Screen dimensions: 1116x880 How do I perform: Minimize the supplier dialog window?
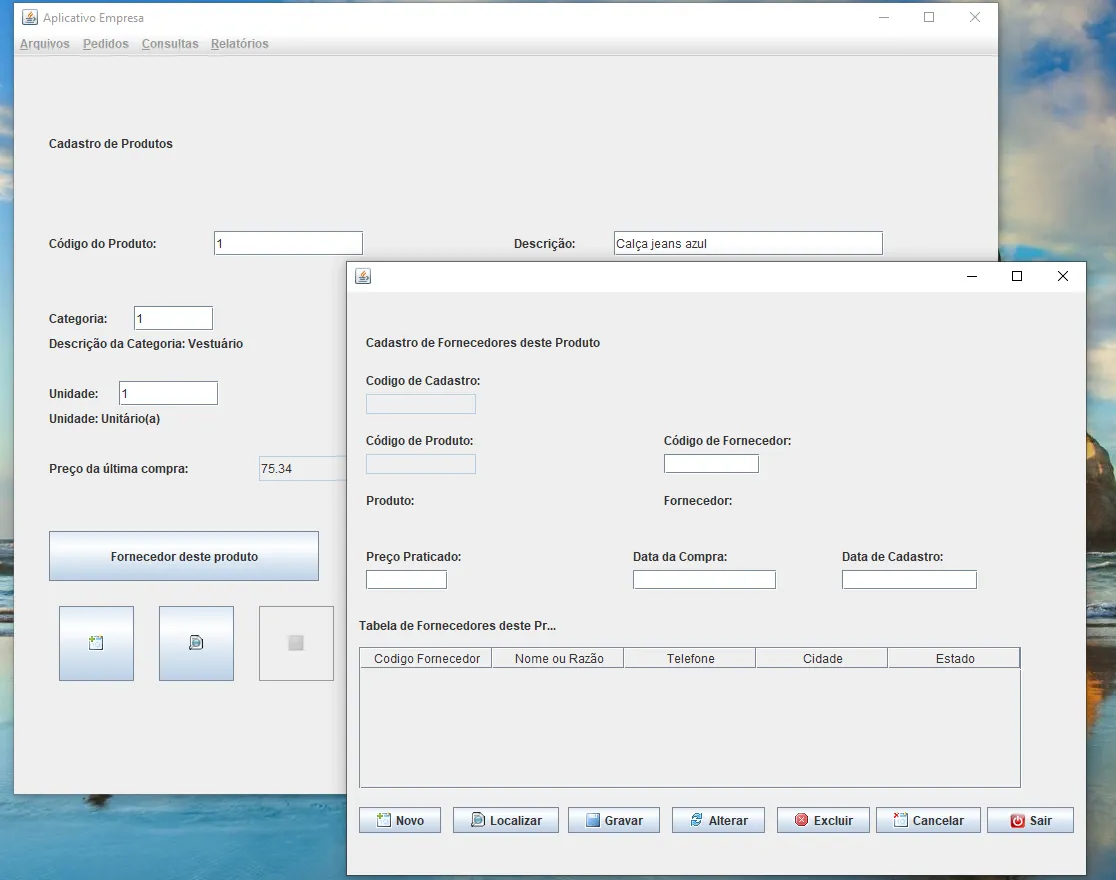(972, 276)
